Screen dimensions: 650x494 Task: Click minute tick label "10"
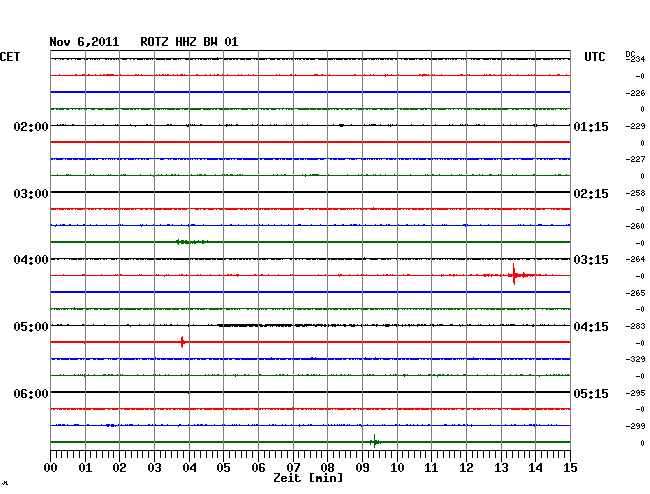point(397,467)
